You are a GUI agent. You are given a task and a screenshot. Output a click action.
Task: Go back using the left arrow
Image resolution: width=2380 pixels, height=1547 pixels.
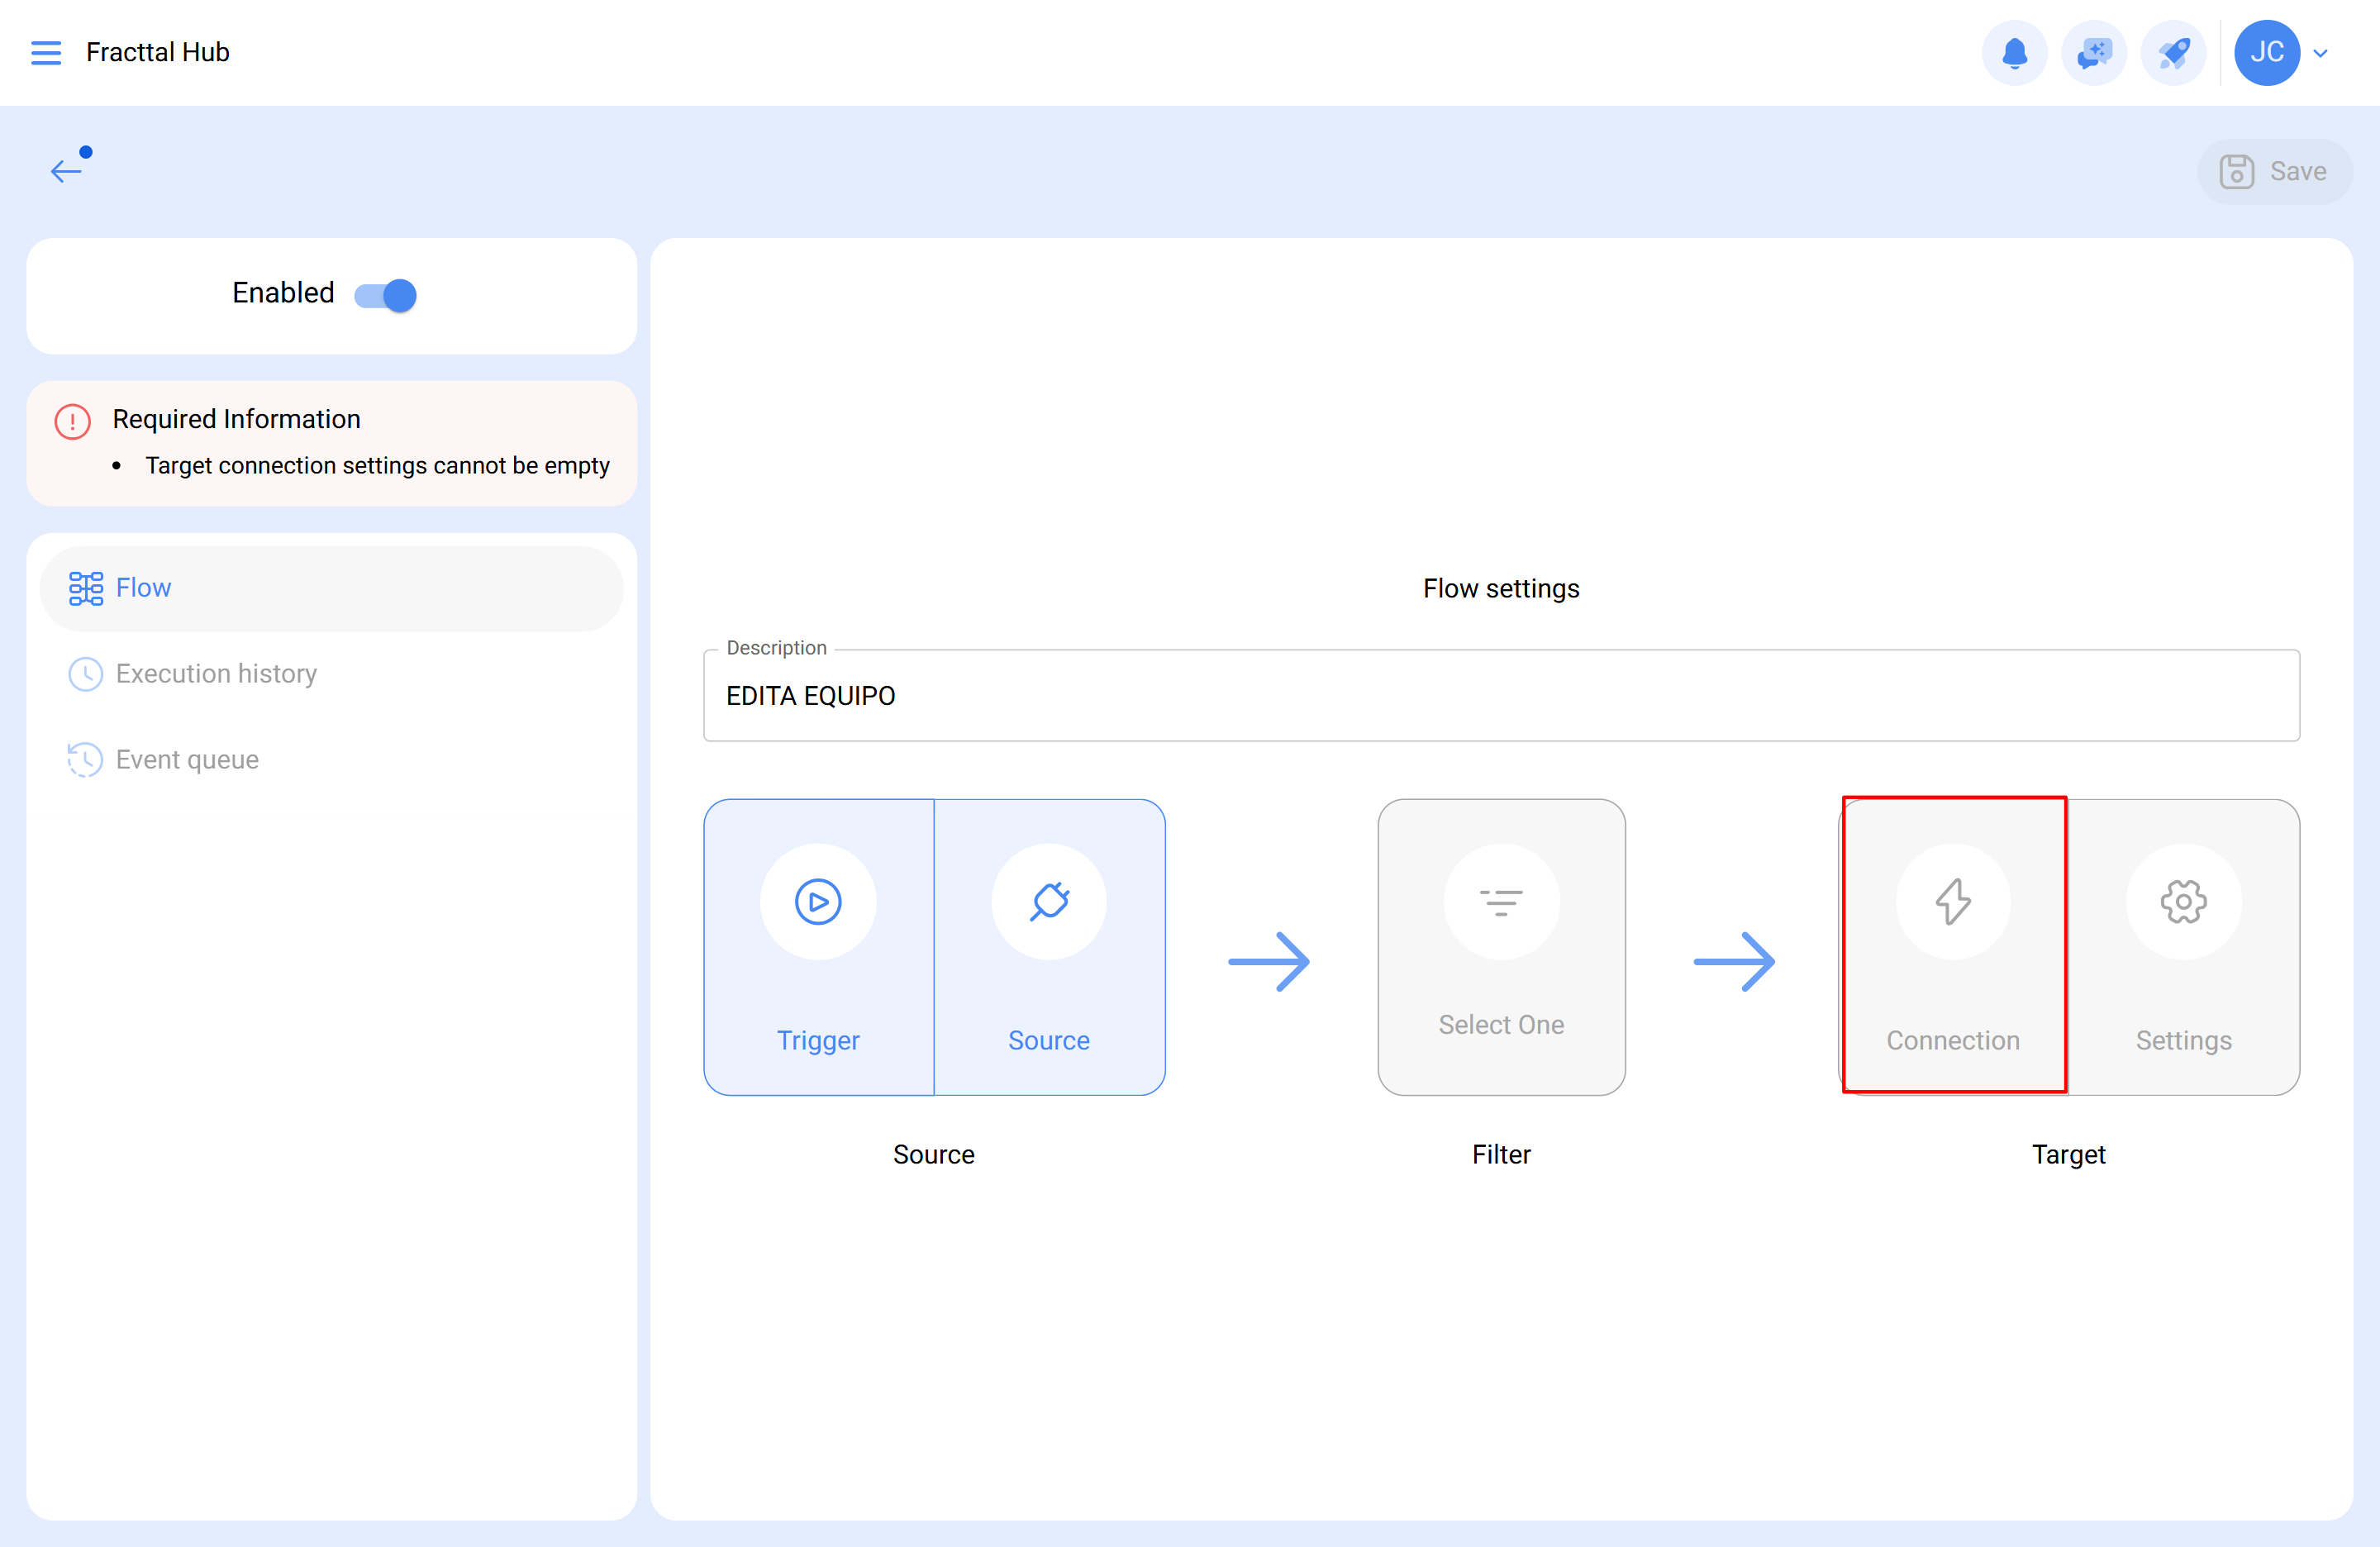66,171
